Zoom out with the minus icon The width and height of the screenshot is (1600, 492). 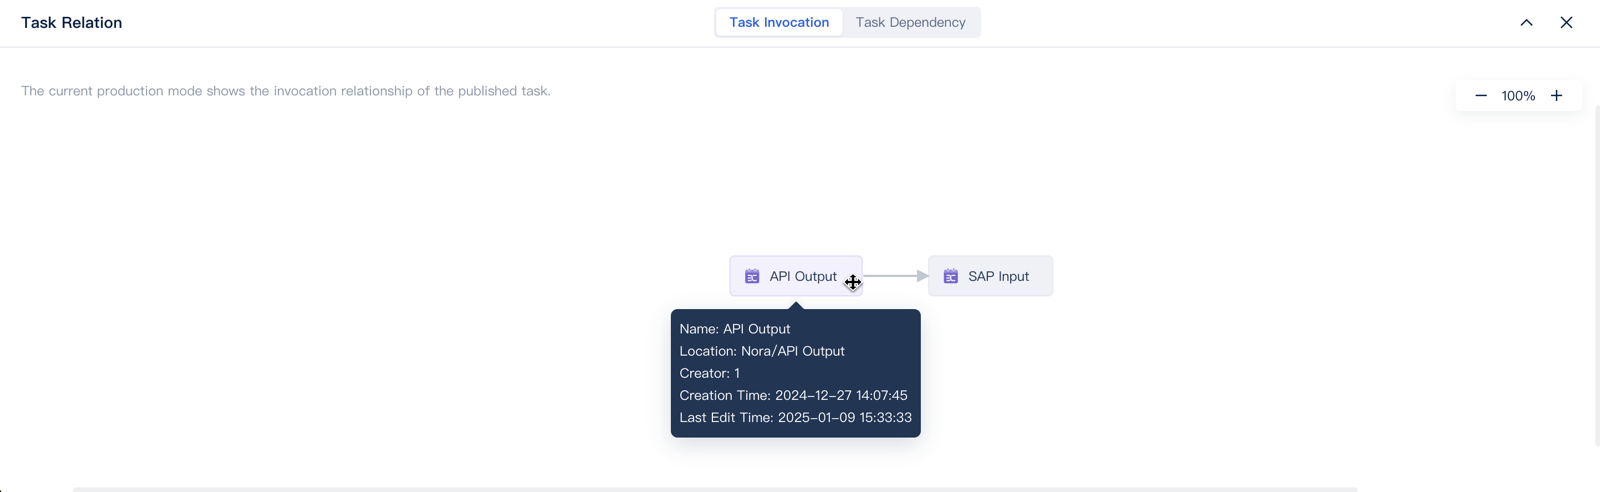[x=1481, y=96]
